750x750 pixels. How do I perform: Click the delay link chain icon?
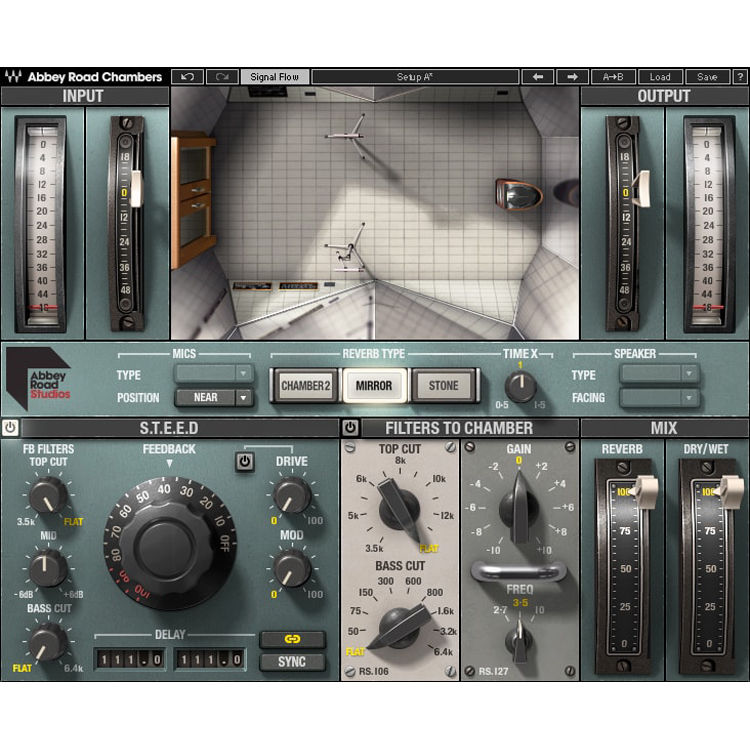(292, 639)
